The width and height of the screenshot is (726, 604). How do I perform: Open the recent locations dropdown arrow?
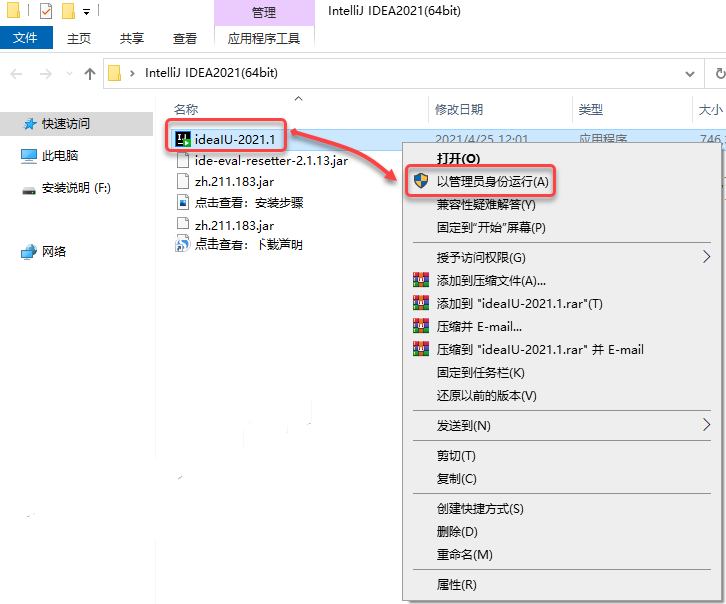(69, 73)
